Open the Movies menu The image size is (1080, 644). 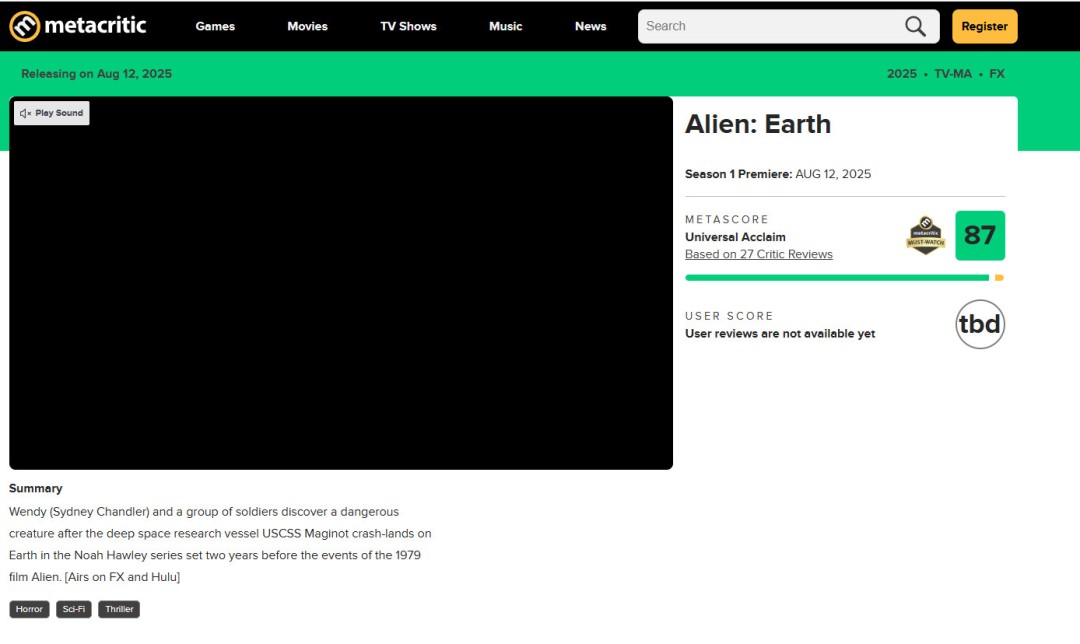[x=307, y=26]
